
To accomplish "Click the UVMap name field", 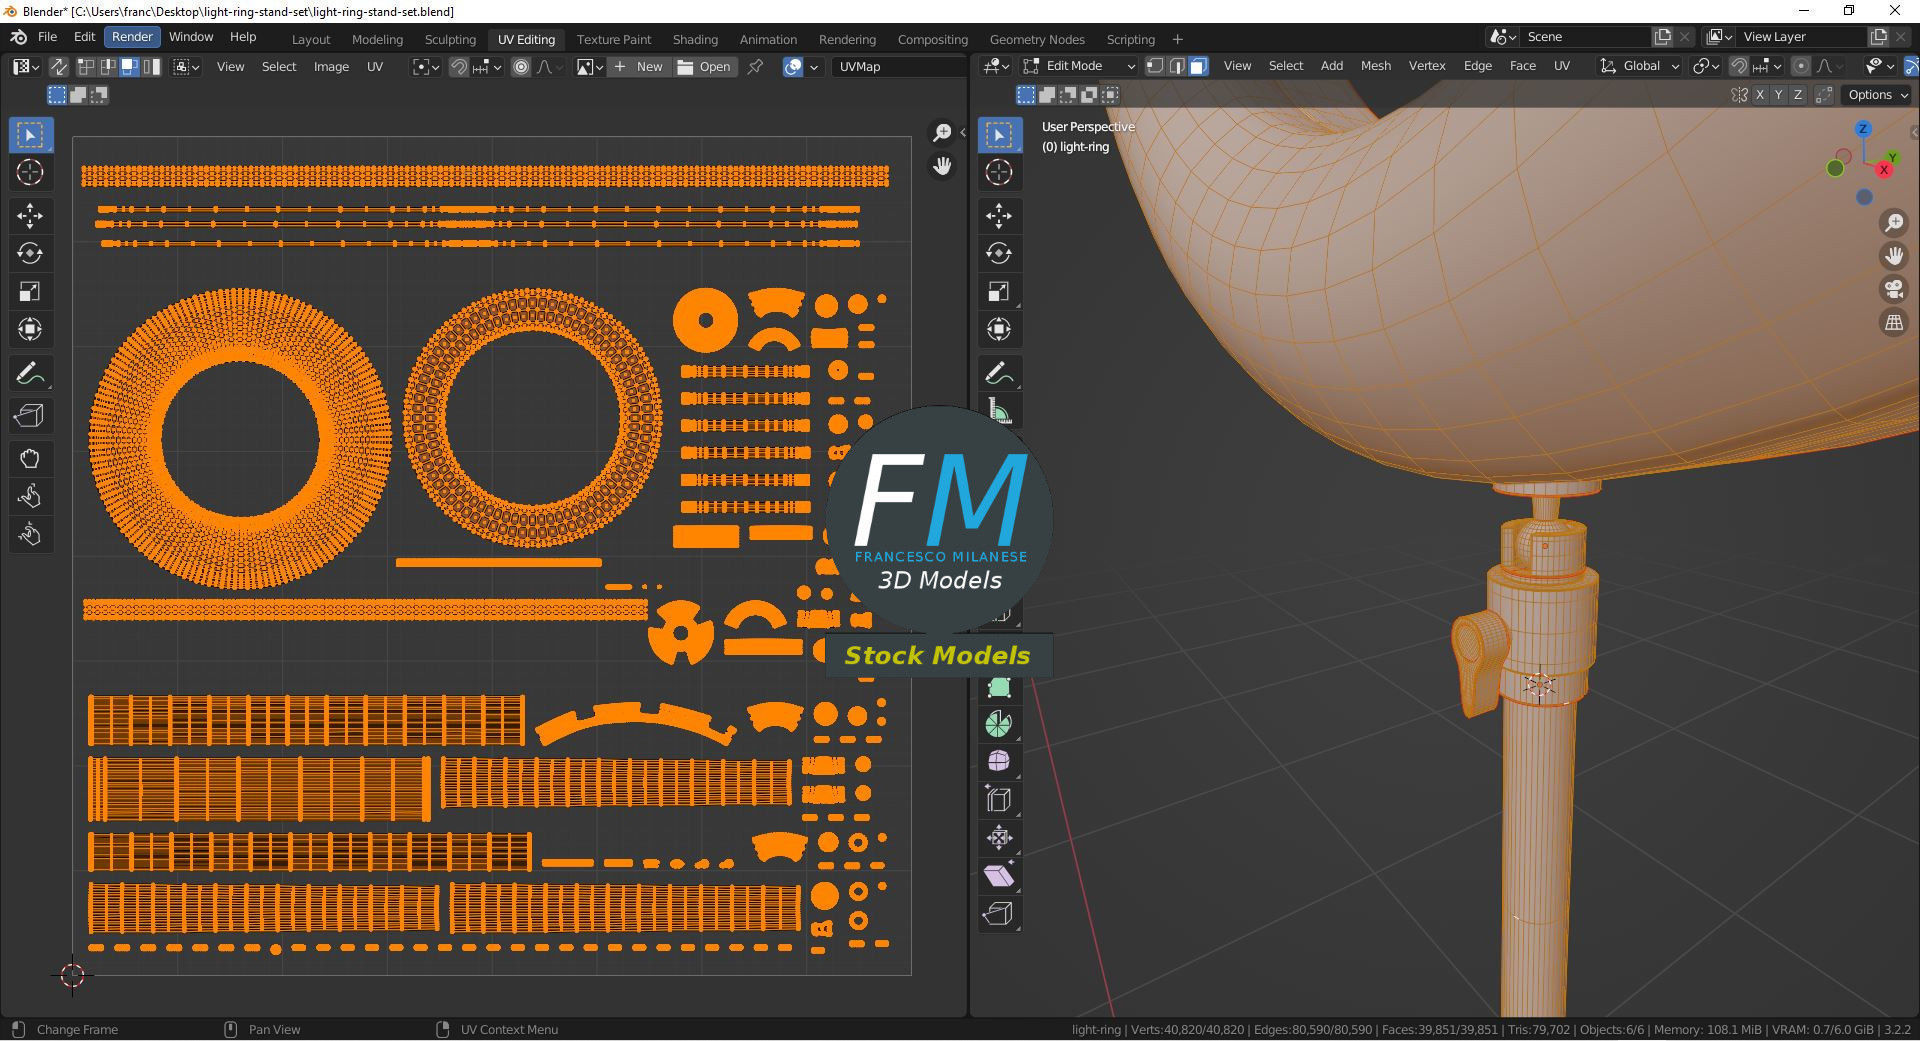I will tap(898, 67).
